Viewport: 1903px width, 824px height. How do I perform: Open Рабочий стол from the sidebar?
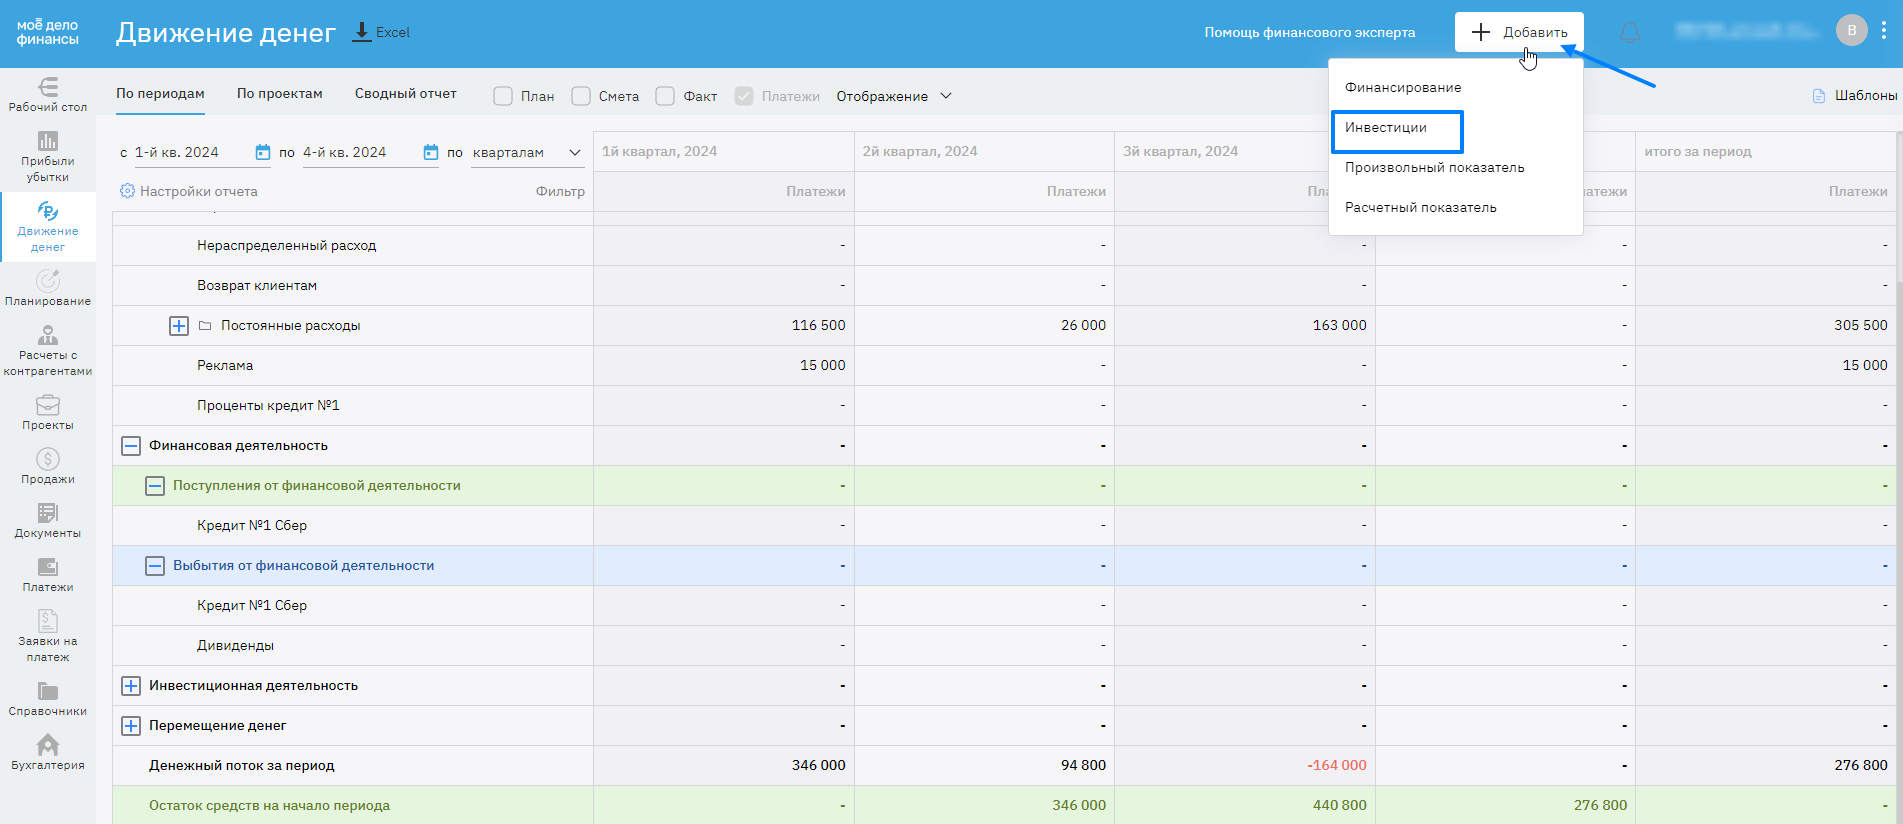coord(47,94)
